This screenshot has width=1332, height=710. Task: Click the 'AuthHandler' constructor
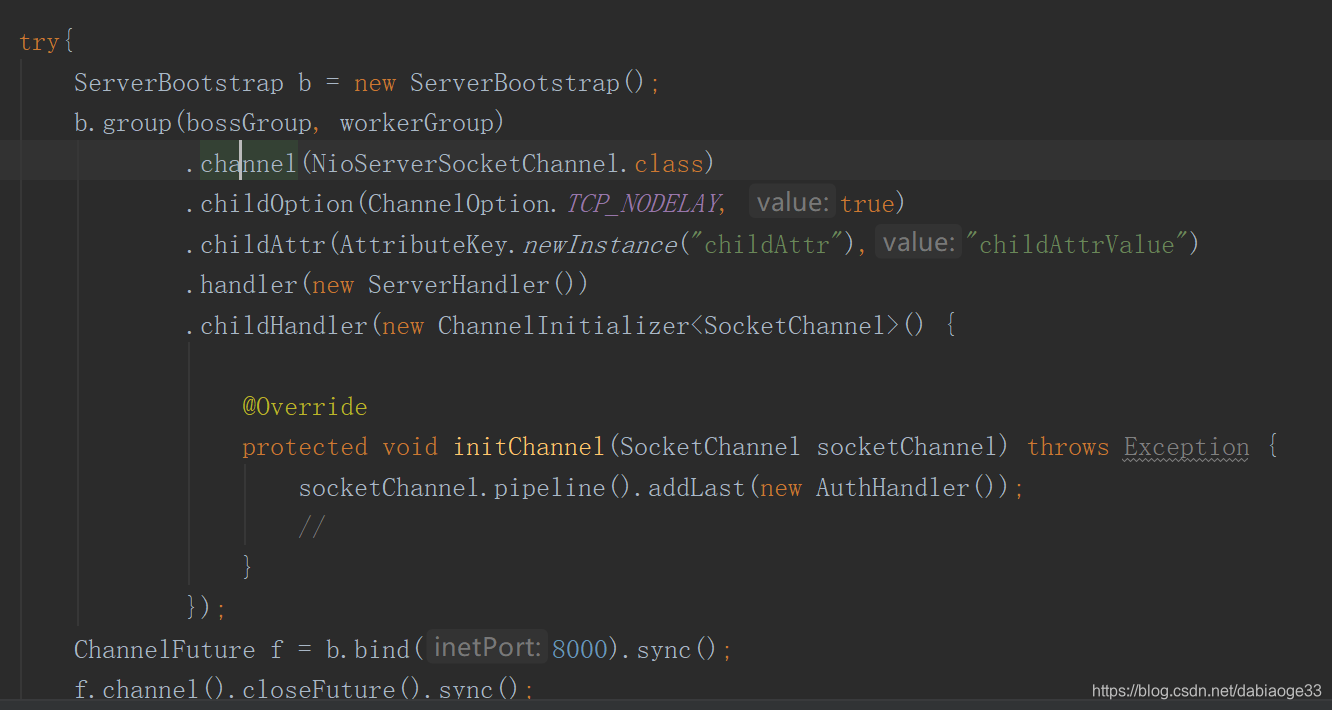[x=893, y=488]
